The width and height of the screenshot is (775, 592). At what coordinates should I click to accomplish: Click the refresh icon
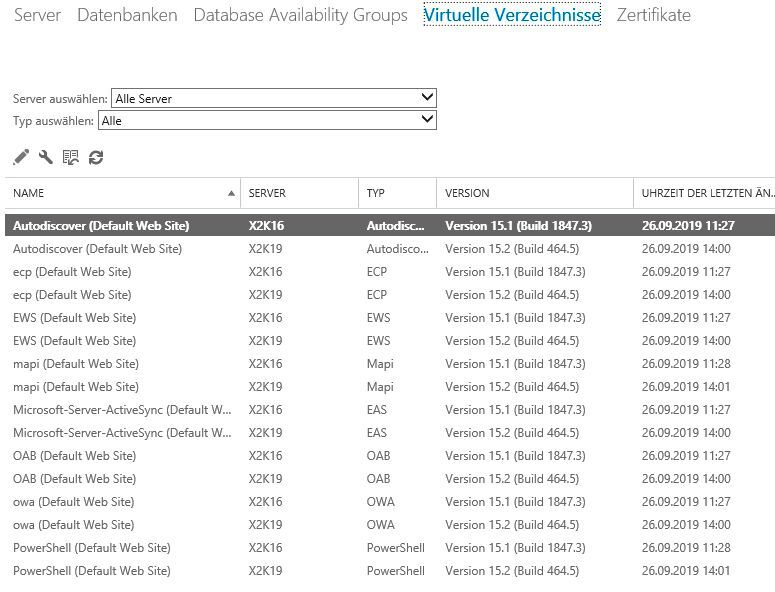96,158
